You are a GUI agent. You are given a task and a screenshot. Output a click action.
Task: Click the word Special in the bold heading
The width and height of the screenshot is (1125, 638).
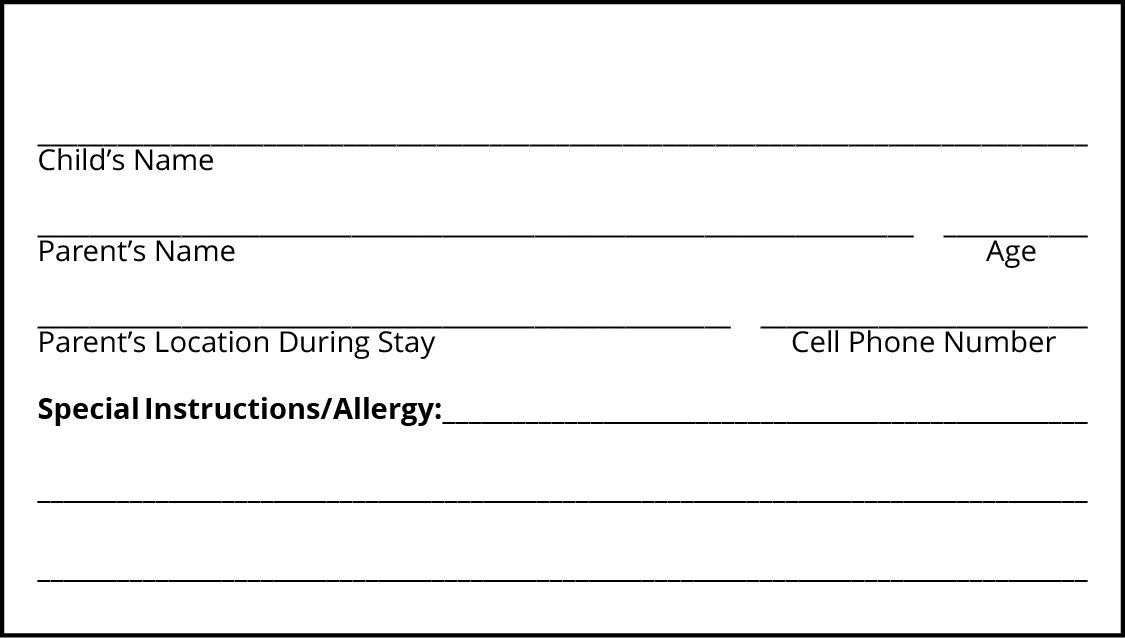pos(88,410)
